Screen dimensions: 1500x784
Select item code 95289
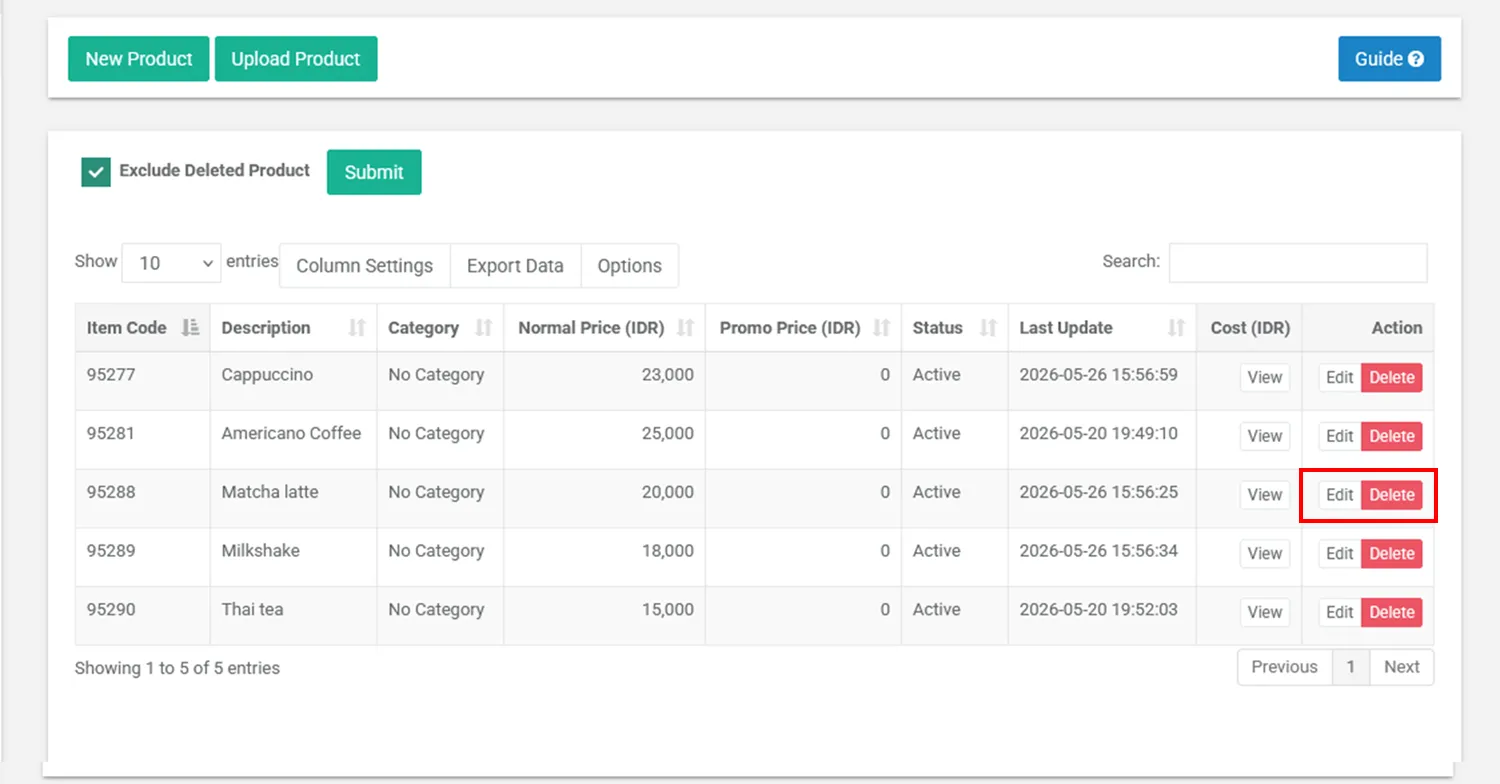pyautogui.click(x=111, y=551)
